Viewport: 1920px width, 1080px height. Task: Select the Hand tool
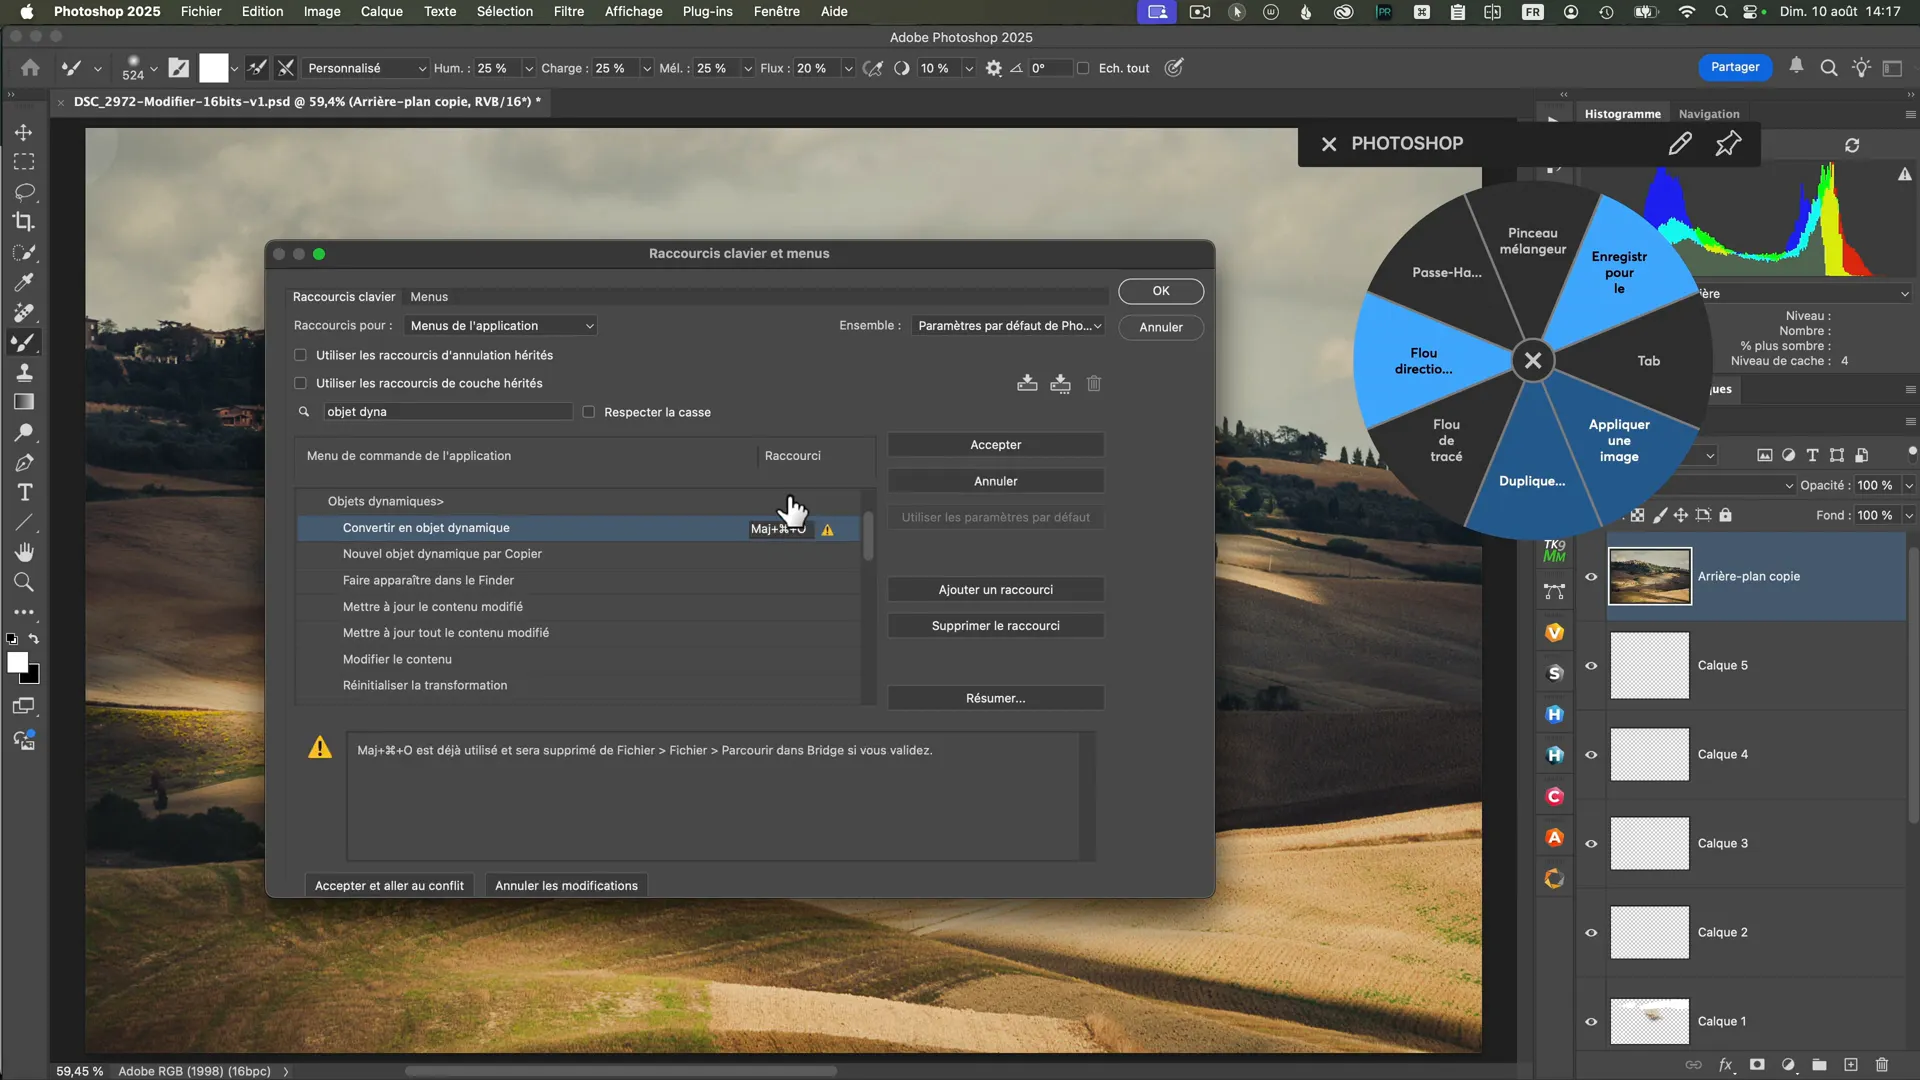(x=24, y=552)
